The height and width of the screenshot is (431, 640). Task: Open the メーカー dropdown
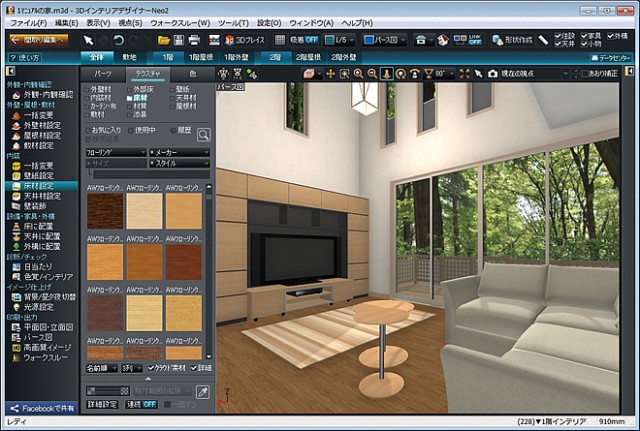click(178, 152)
